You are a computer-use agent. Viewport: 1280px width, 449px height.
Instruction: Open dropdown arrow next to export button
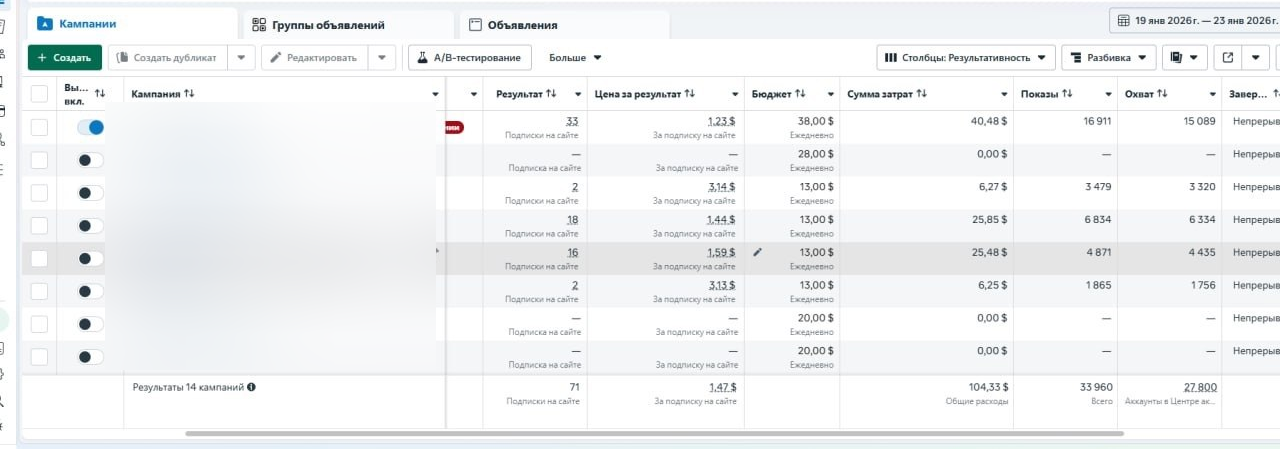(x=1256, y=58)
